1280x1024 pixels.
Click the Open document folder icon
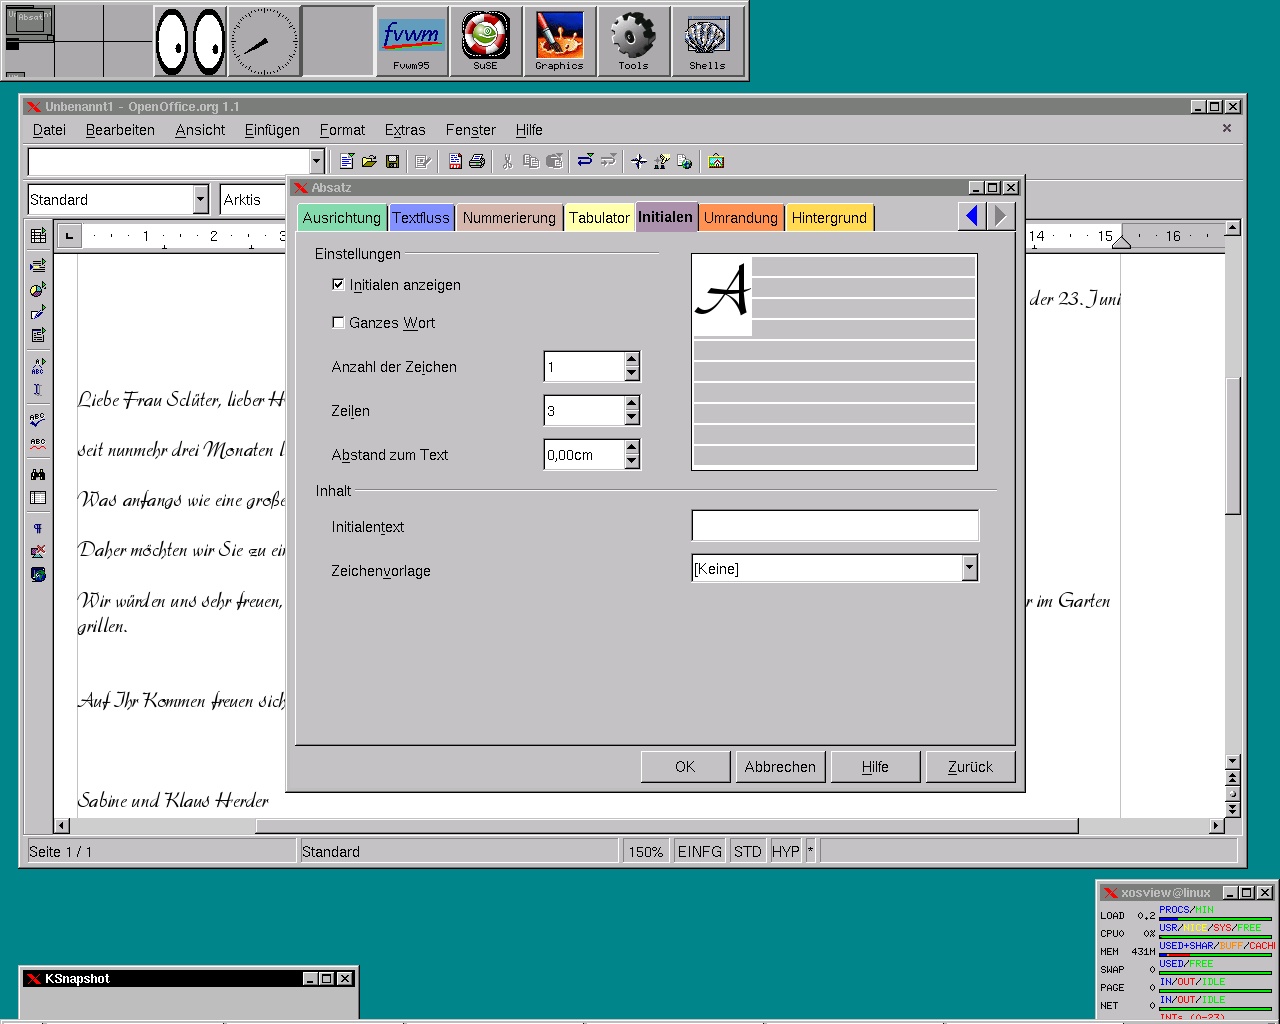[369, 161]
